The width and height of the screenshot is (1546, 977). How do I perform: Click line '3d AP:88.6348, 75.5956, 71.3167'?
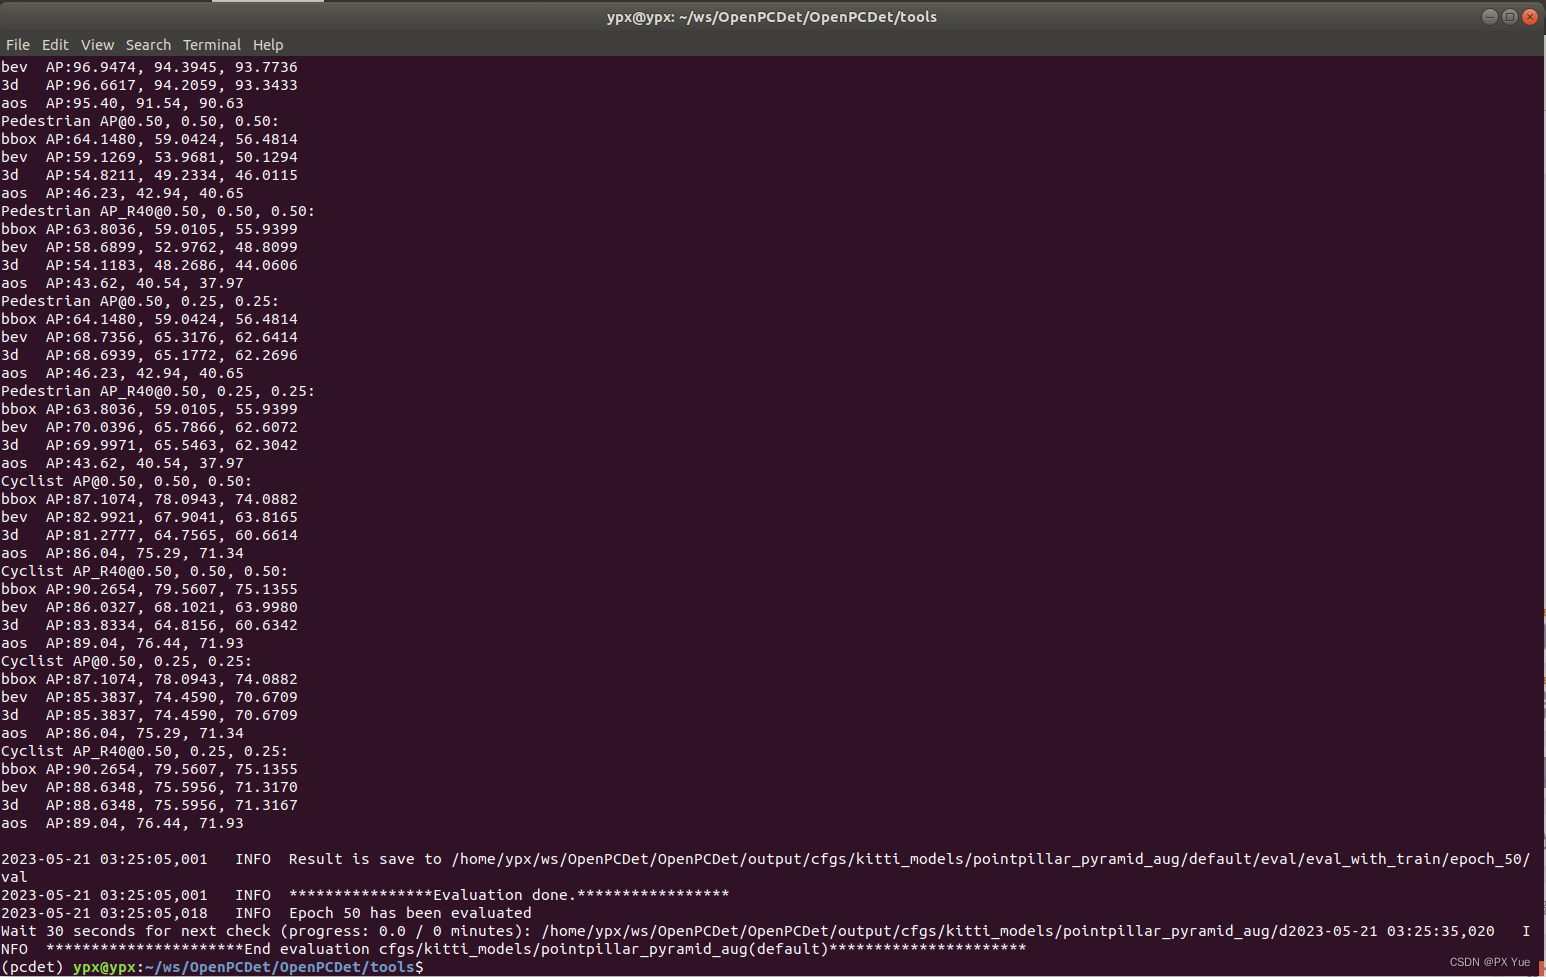[149, 805]
